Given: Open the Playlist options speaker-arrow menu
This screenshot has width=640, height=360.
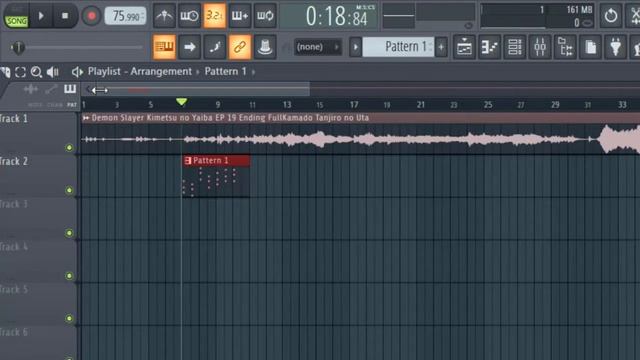Looking at the screenshot, I should [x=77, y=72].
